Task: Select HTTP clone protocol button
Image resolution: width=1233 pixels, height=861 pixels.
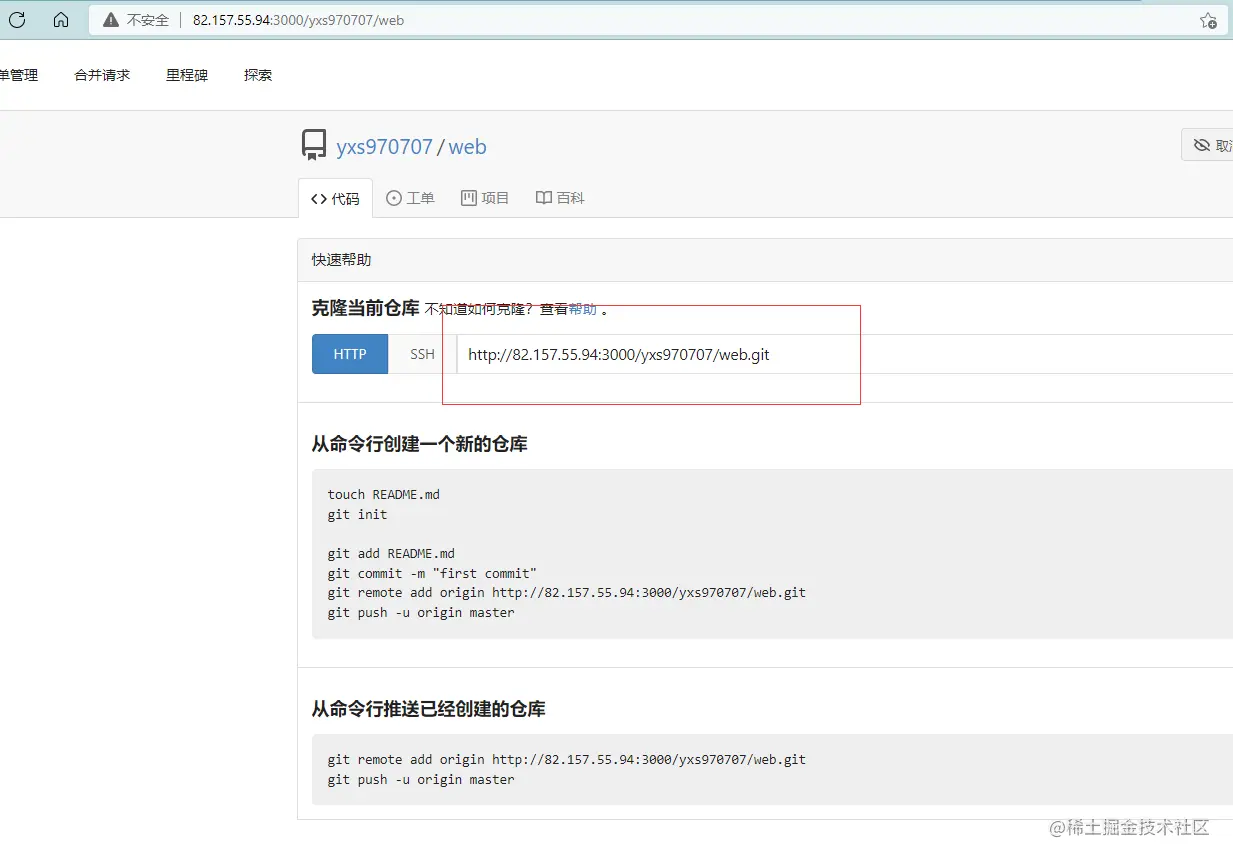Action: tap(350, 354)
